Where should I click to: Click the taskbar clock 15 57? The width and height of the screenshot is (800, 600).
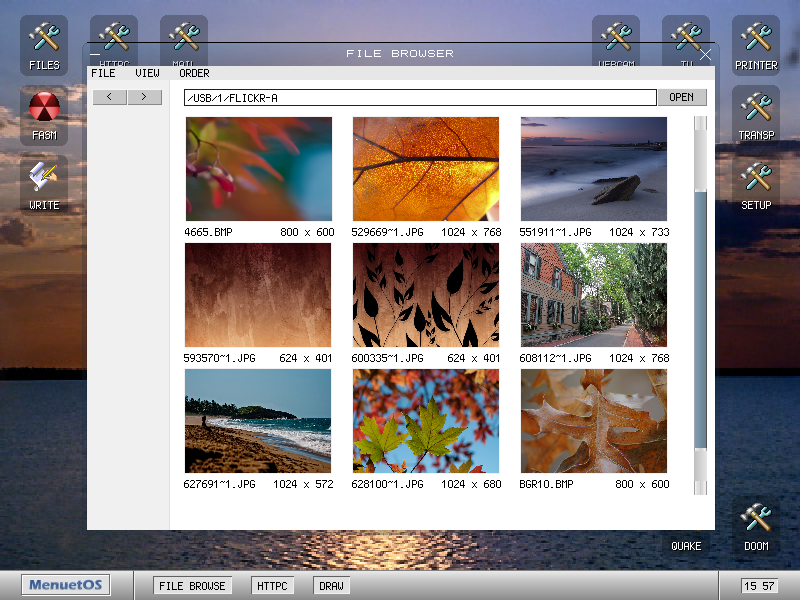(x=759, y=586)
